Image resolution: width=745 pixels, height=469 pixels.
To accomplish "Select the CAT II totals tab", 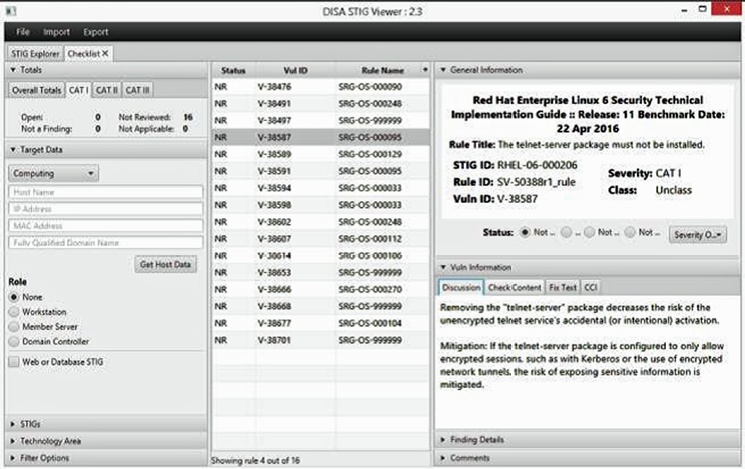I will [x=106, y=90].
